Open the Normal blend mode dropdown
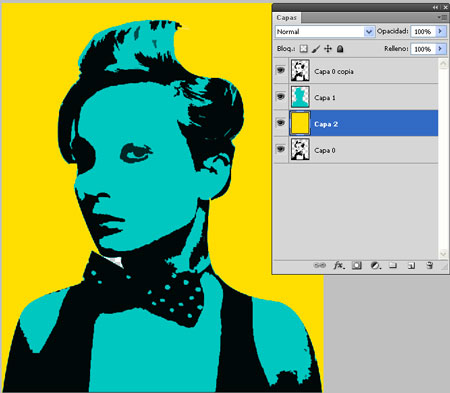 click(325, 32)
